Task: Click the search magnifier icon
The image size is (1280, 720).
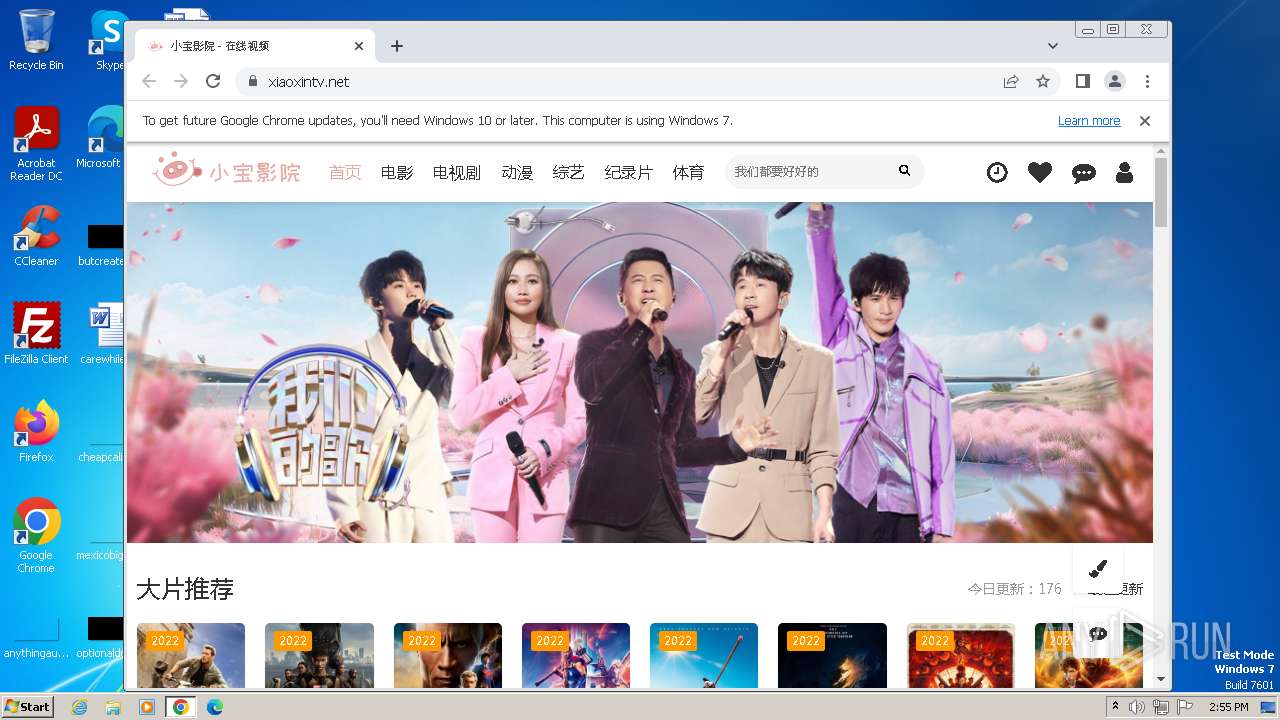Action: [904, 171]
